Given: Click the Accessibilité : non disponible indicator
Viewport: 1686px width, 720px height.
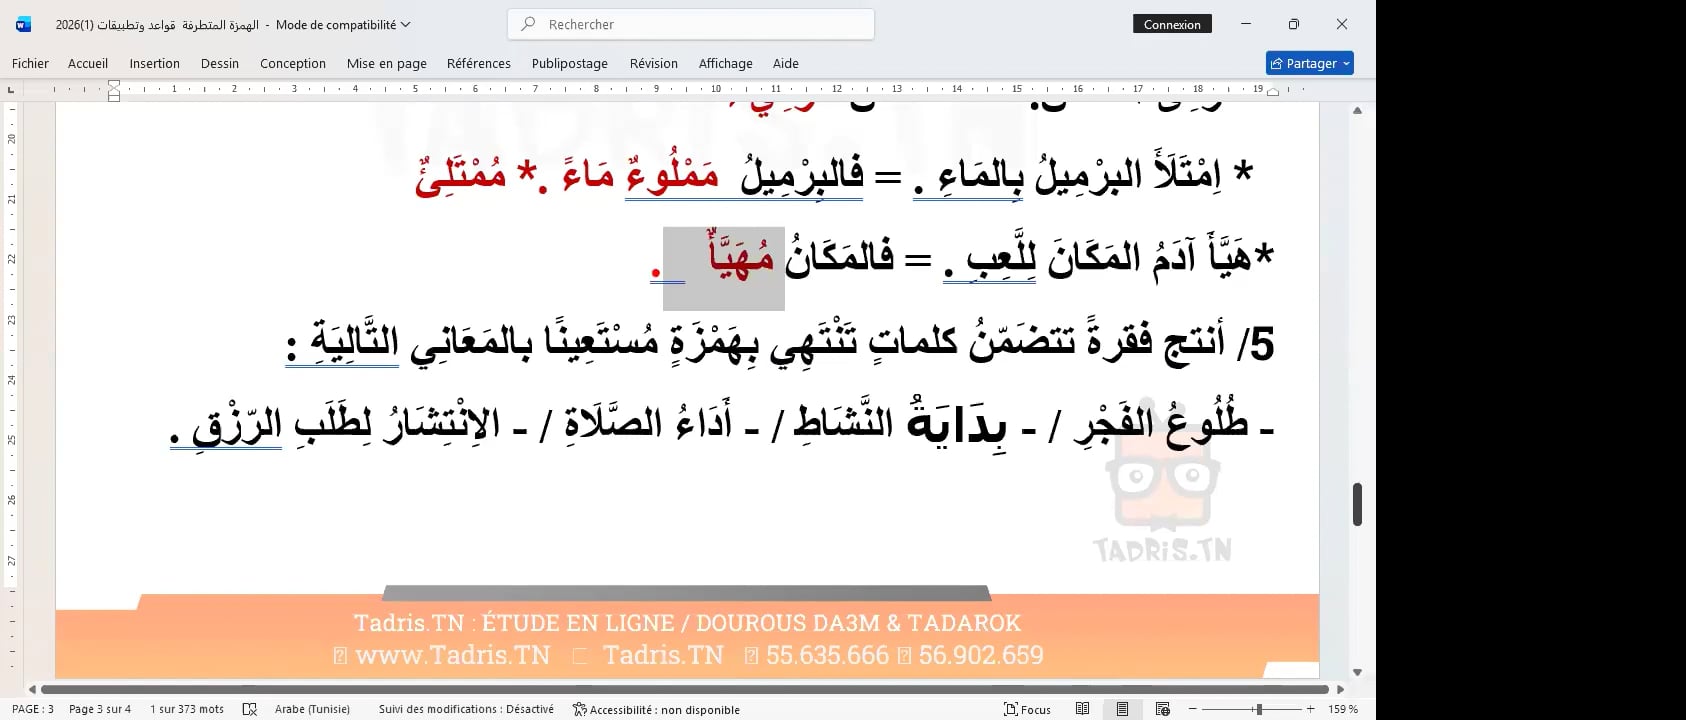Looking at the screenshot, I should click(656, 709).
